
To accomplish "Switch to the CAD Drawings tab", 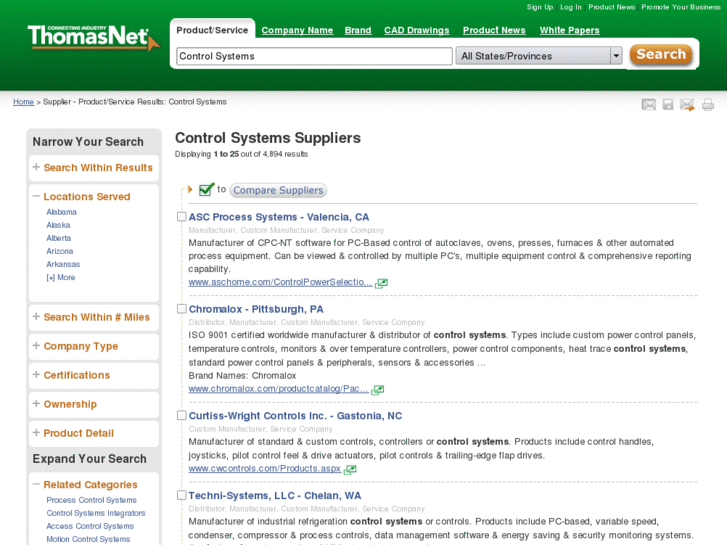I will coord(416,31).
